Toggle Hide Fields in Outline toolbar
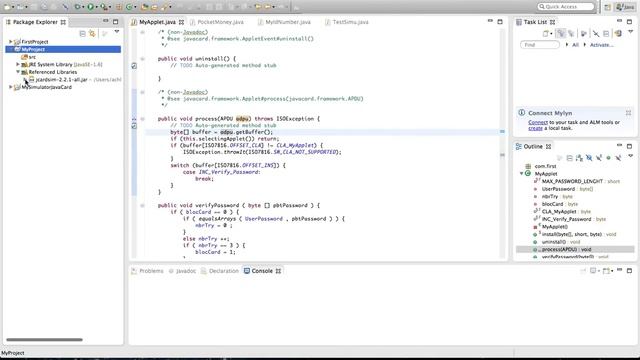The image size is (640, 360). pyautogui.click(x=589, y=158)
